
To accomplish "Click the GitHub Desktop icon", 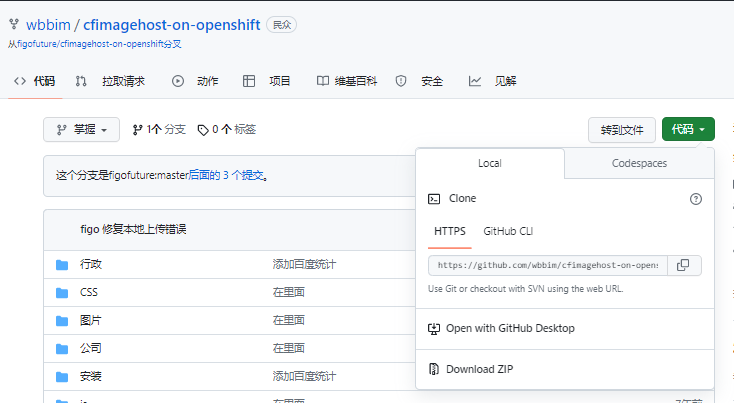I will point(434,328).
